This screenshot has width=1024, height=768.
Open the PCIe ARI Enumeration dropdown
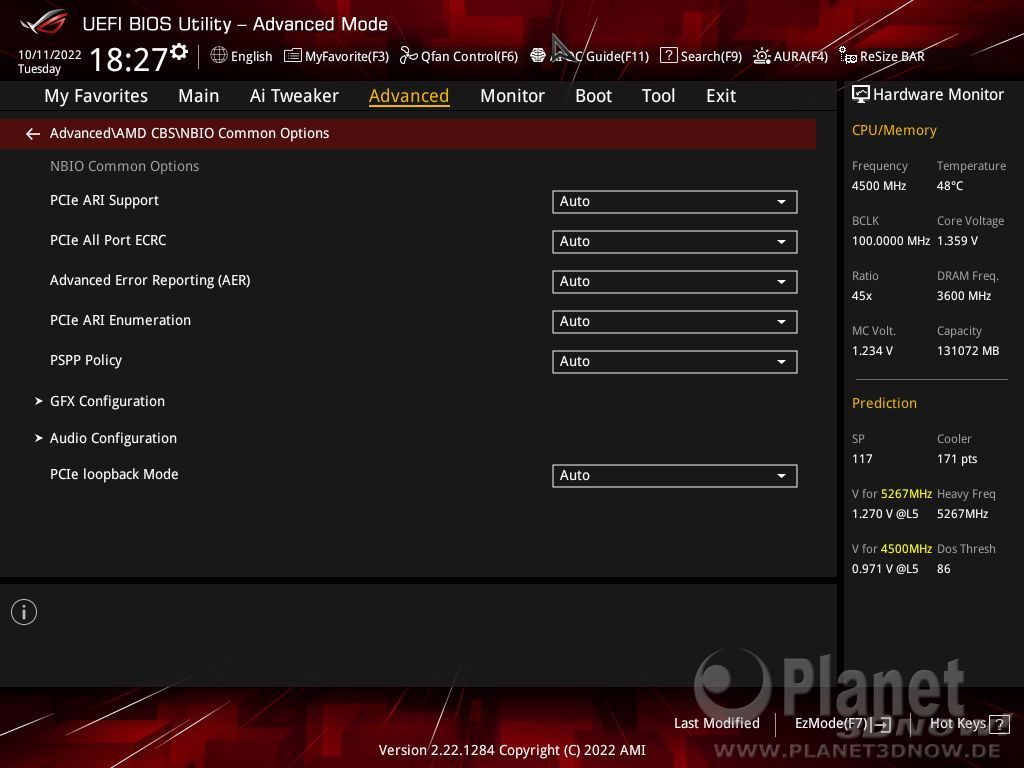coord(675,321)
